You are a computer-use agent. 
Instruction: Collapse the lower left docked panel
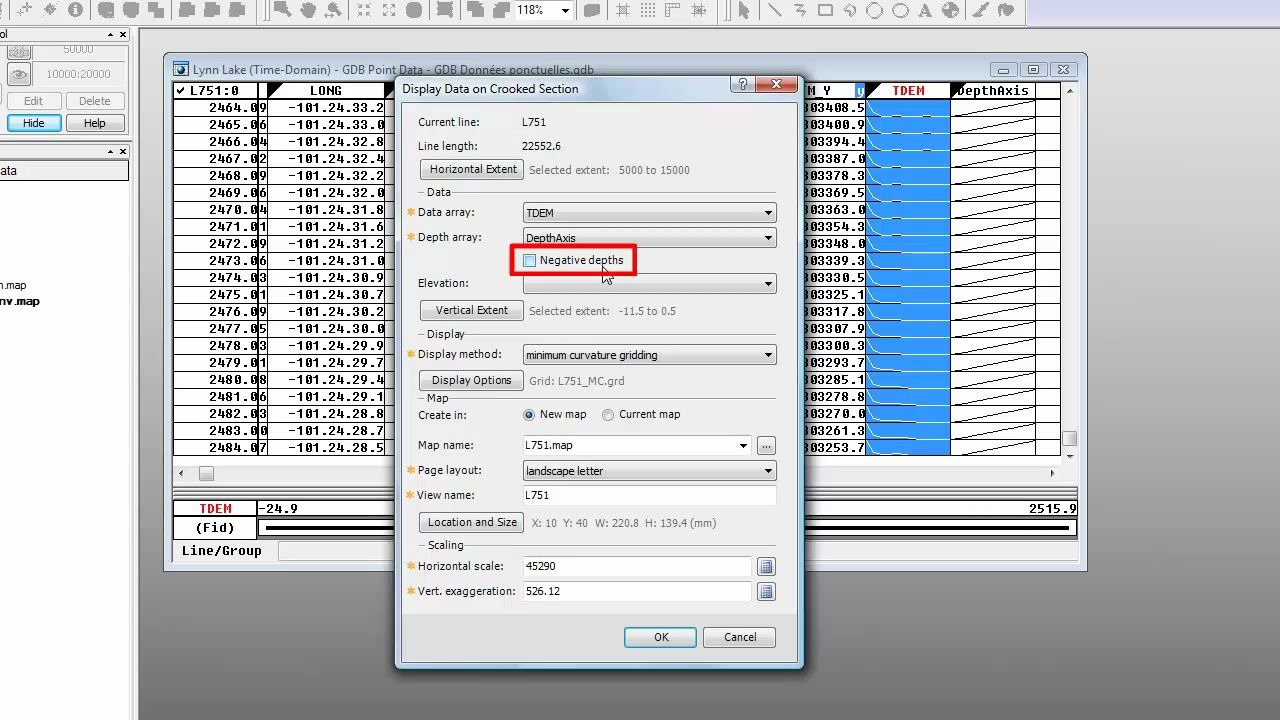pos(110,151)
